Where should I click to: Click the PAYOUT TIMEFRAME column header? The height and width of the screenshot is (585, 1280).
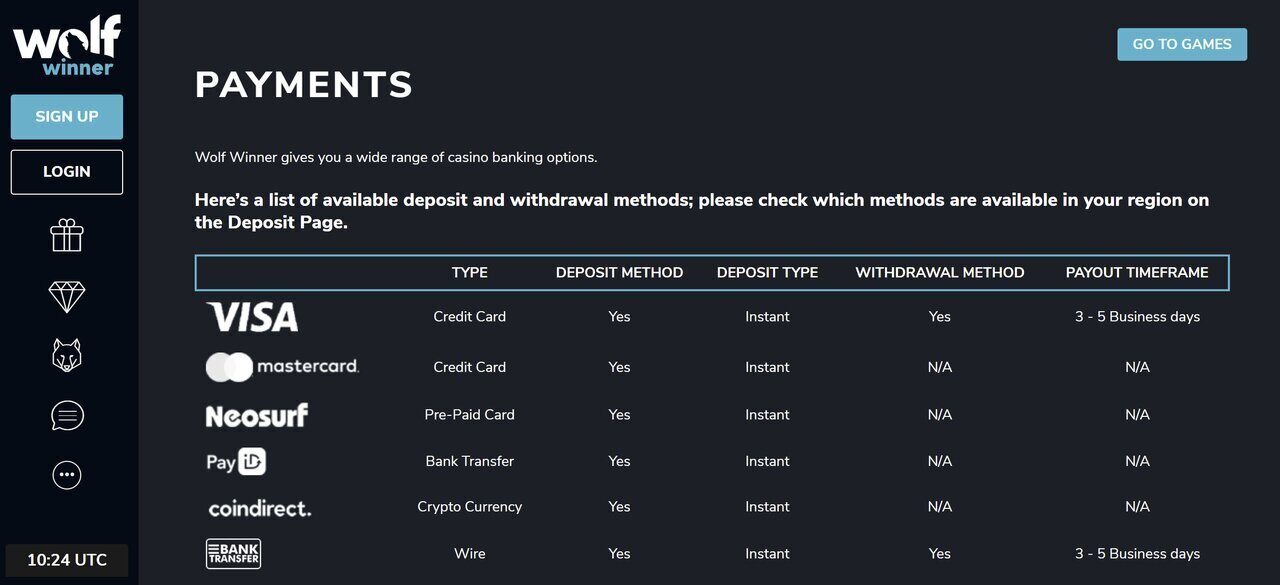(1137, 272)
